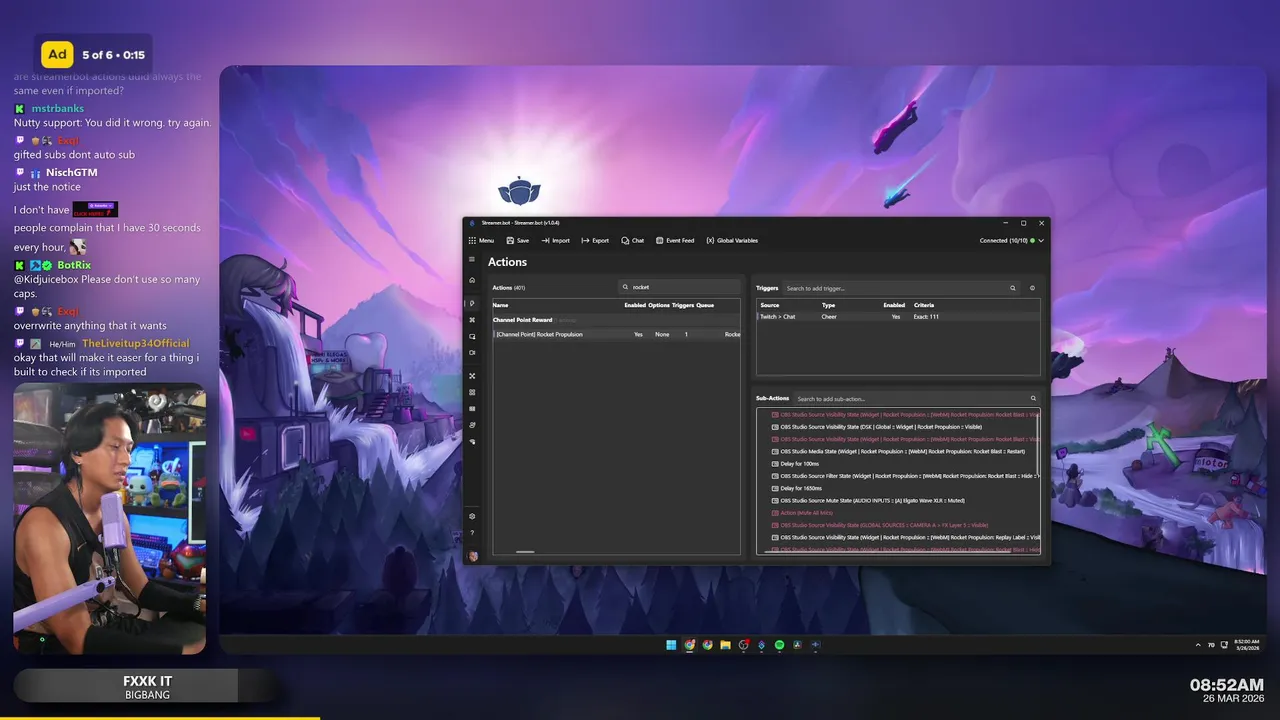
Task: Select the Twitch > Chat Cheer trigger row
Action: [898, 316]
